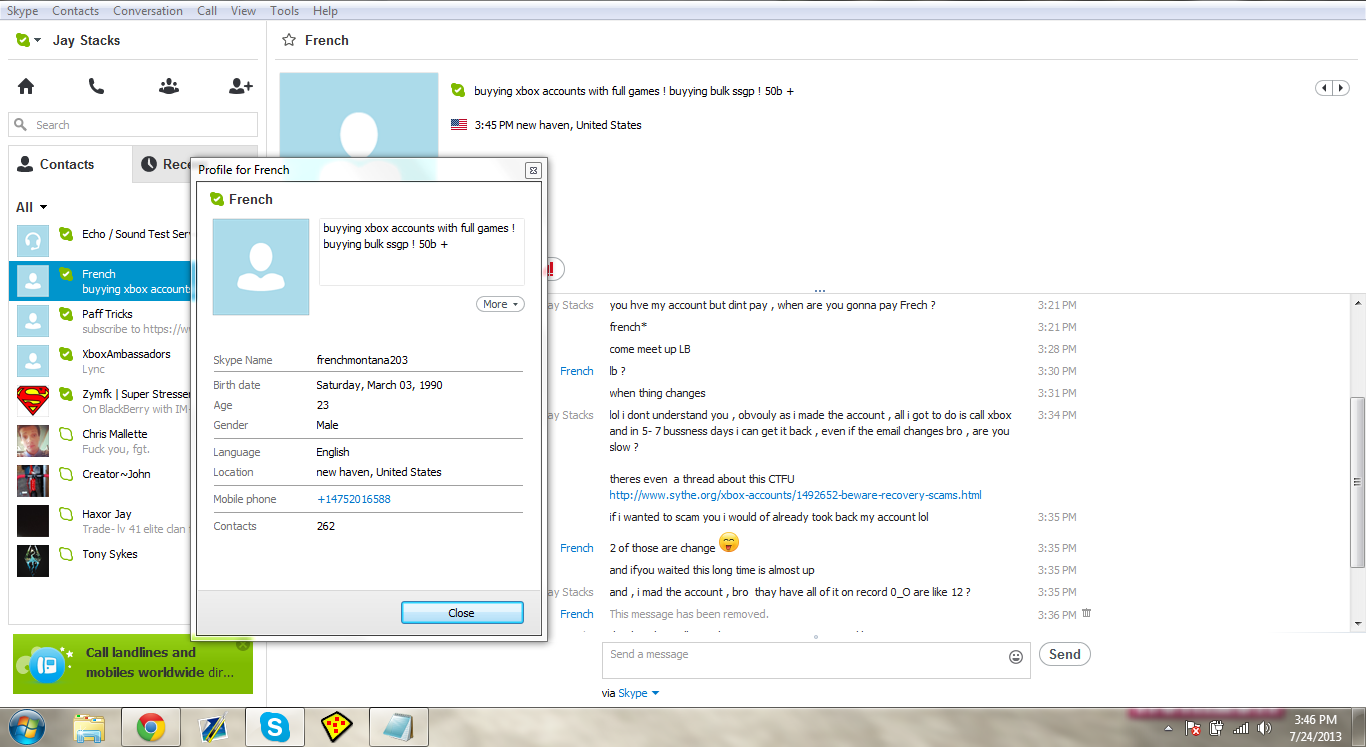Click the Close button in profile dialog
This screenshot has width=1366, height=747.
click(462, 613)
